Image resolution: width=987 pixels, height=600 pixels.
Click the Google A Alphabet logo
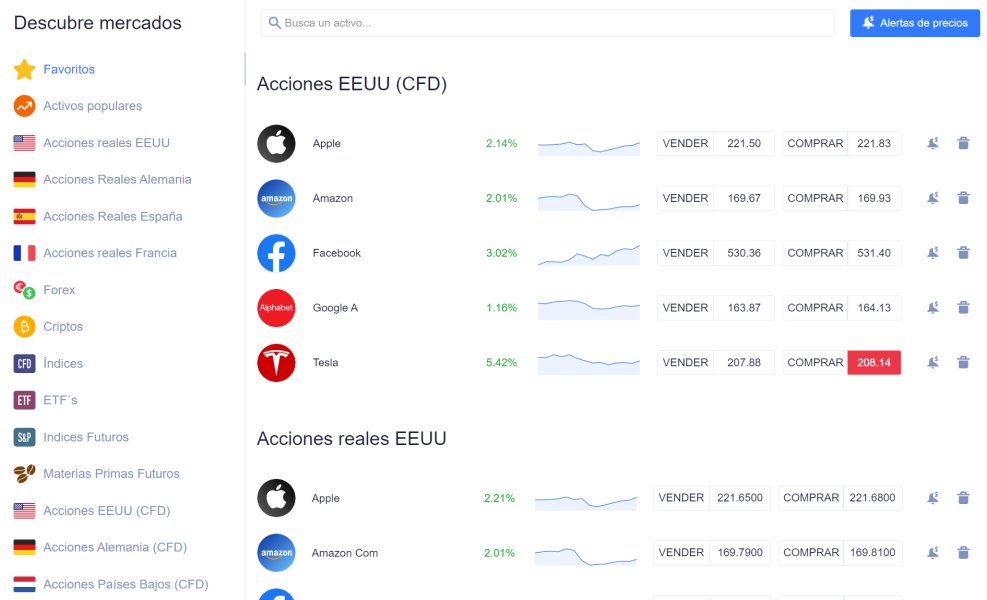point(276,308)
